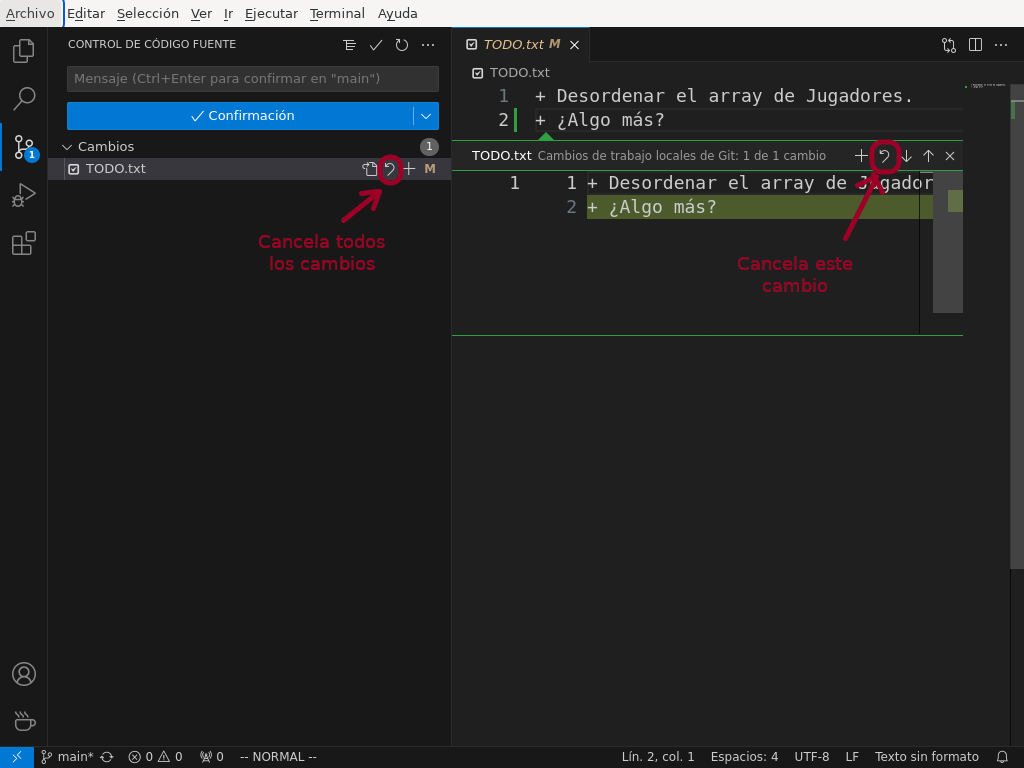
Task: Split the editor to the right
Action: coord(975,45)
